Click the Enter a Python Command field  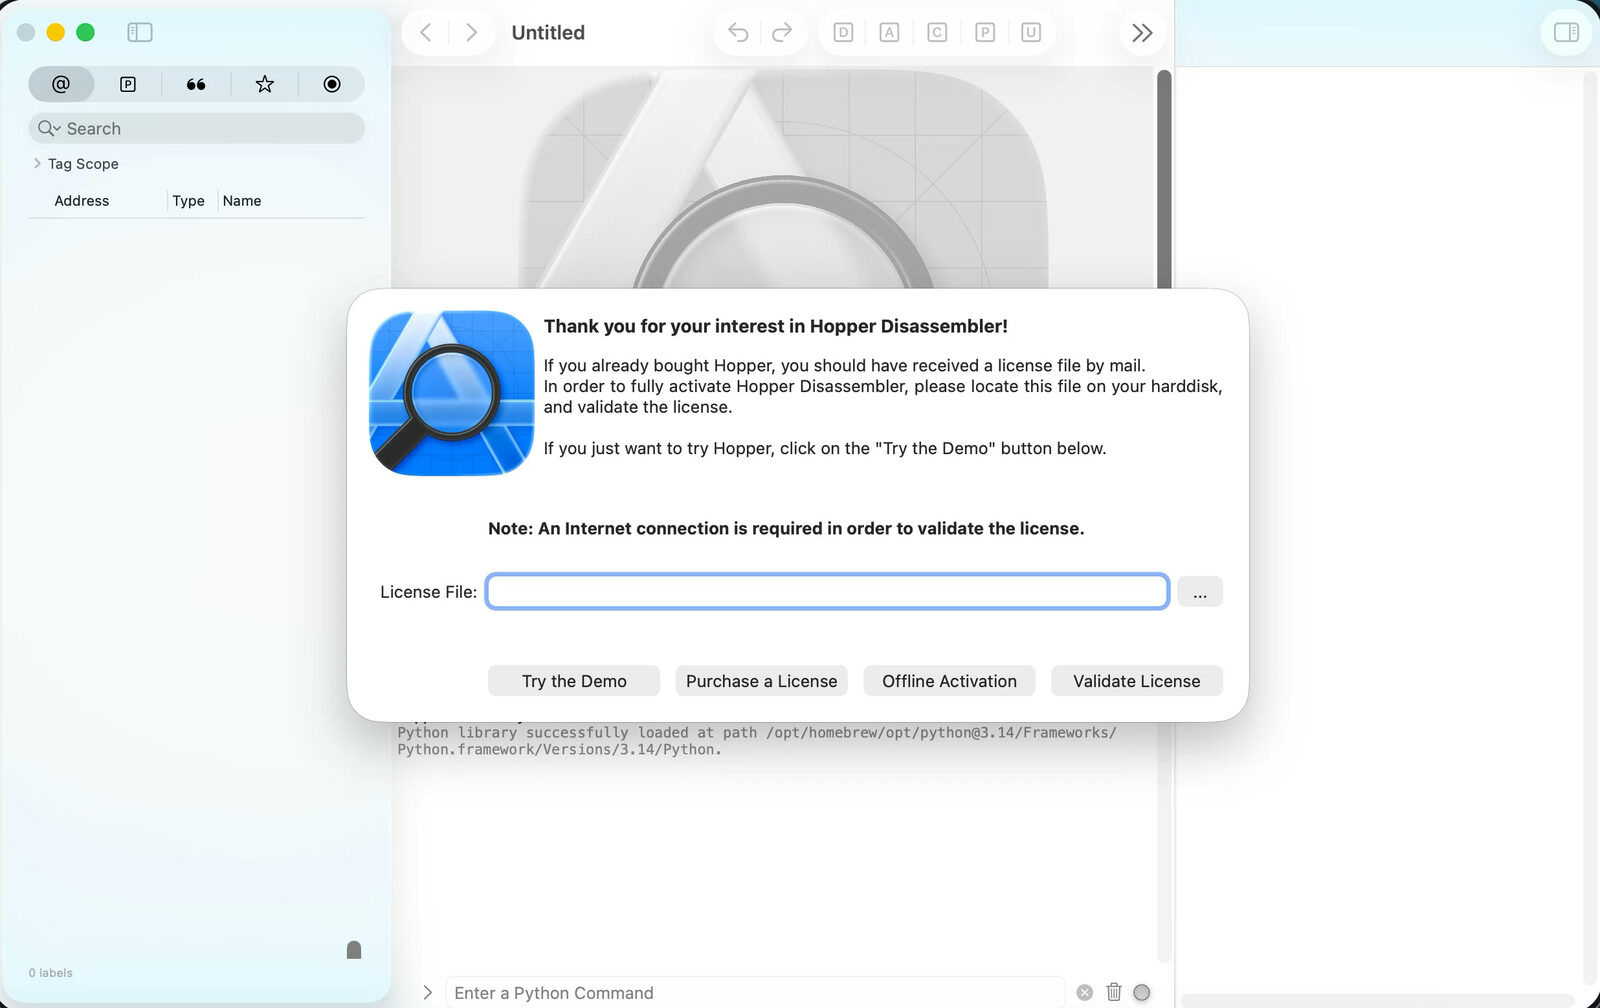coord(755,993)
